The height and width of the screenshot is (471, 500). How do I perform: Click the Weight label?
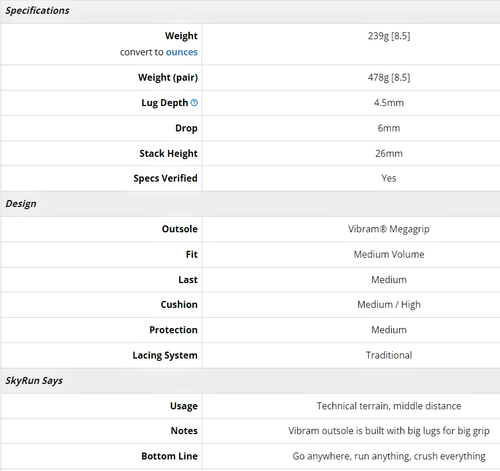[x=181, y=36]
